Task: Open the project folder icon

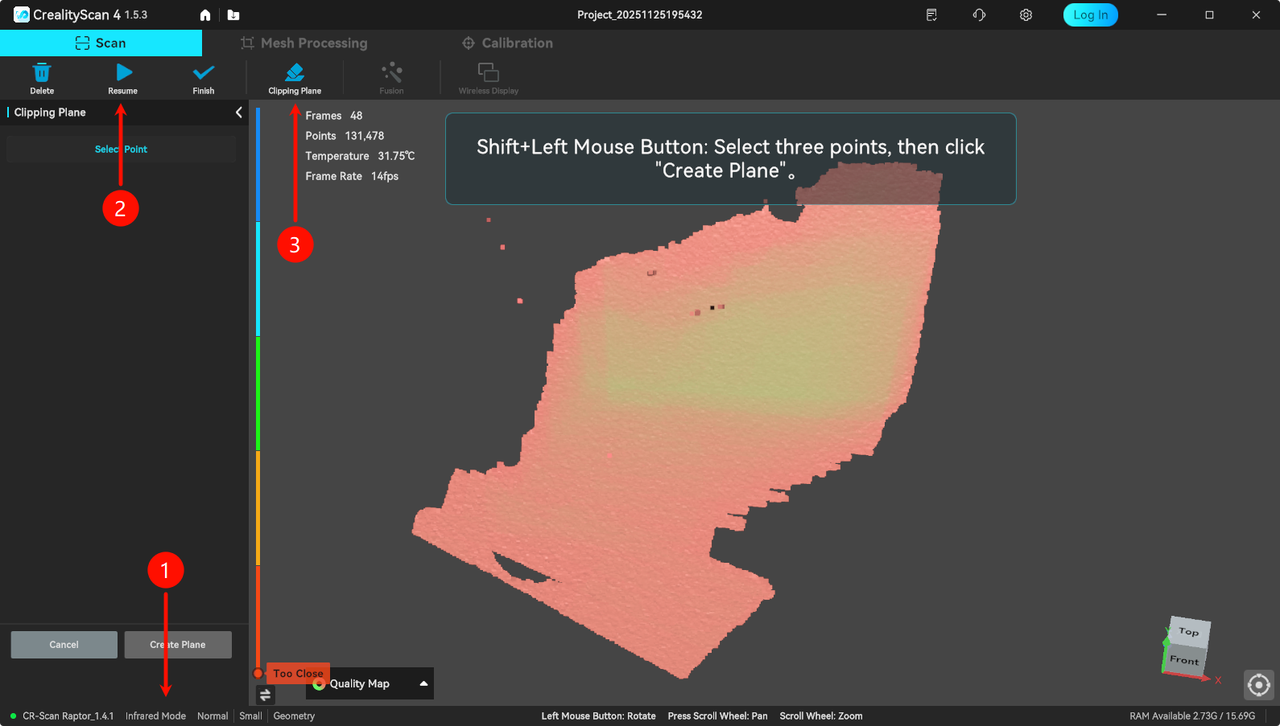Action: (x=233, y=15)
